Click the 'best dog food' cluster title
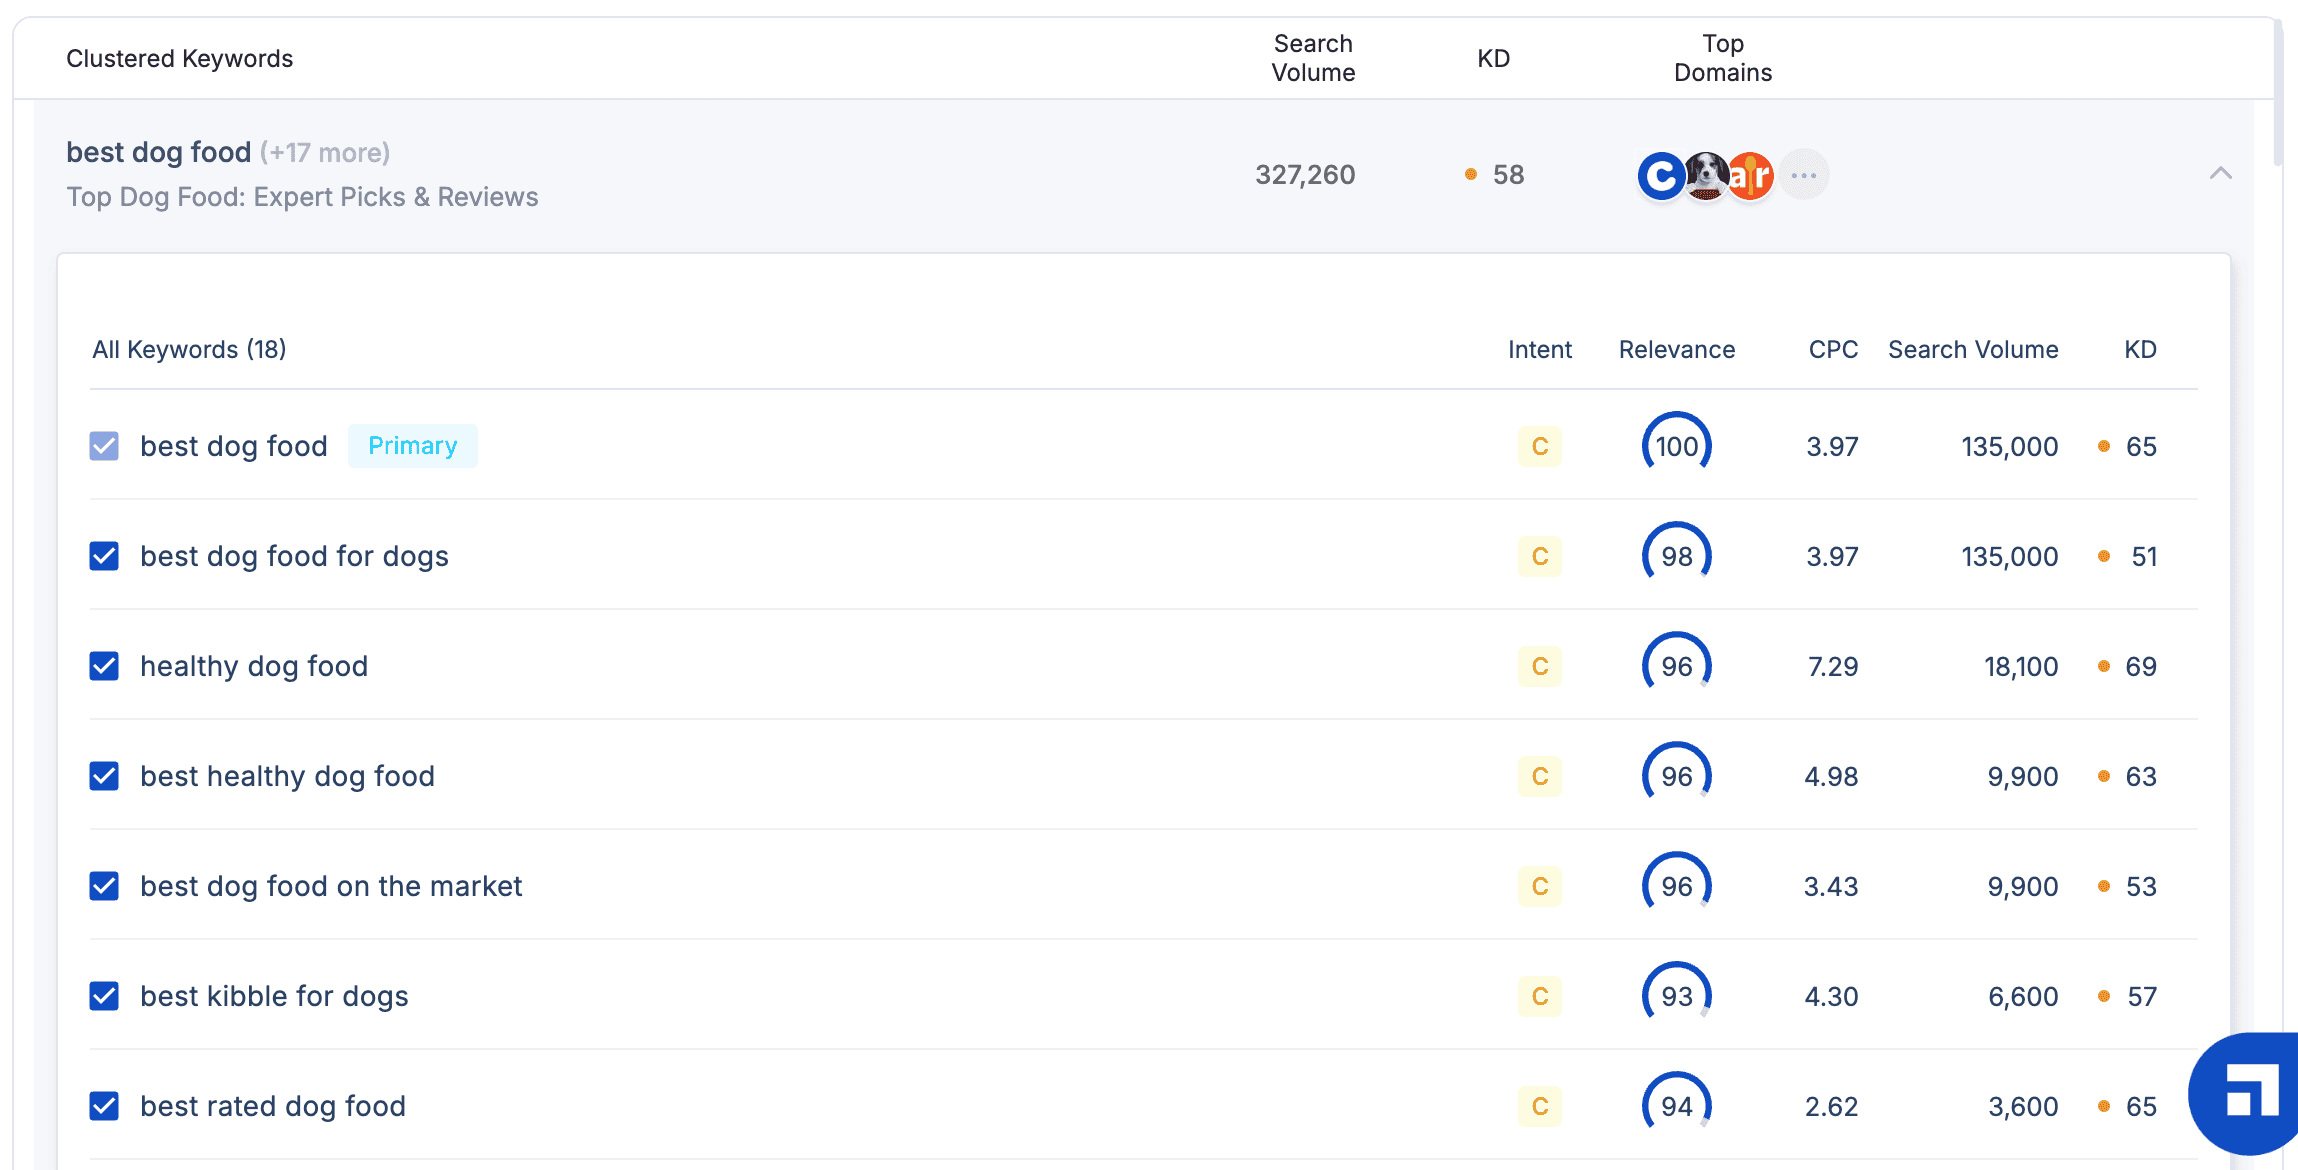The image size is (2298, 1170). tap(159, 152)
